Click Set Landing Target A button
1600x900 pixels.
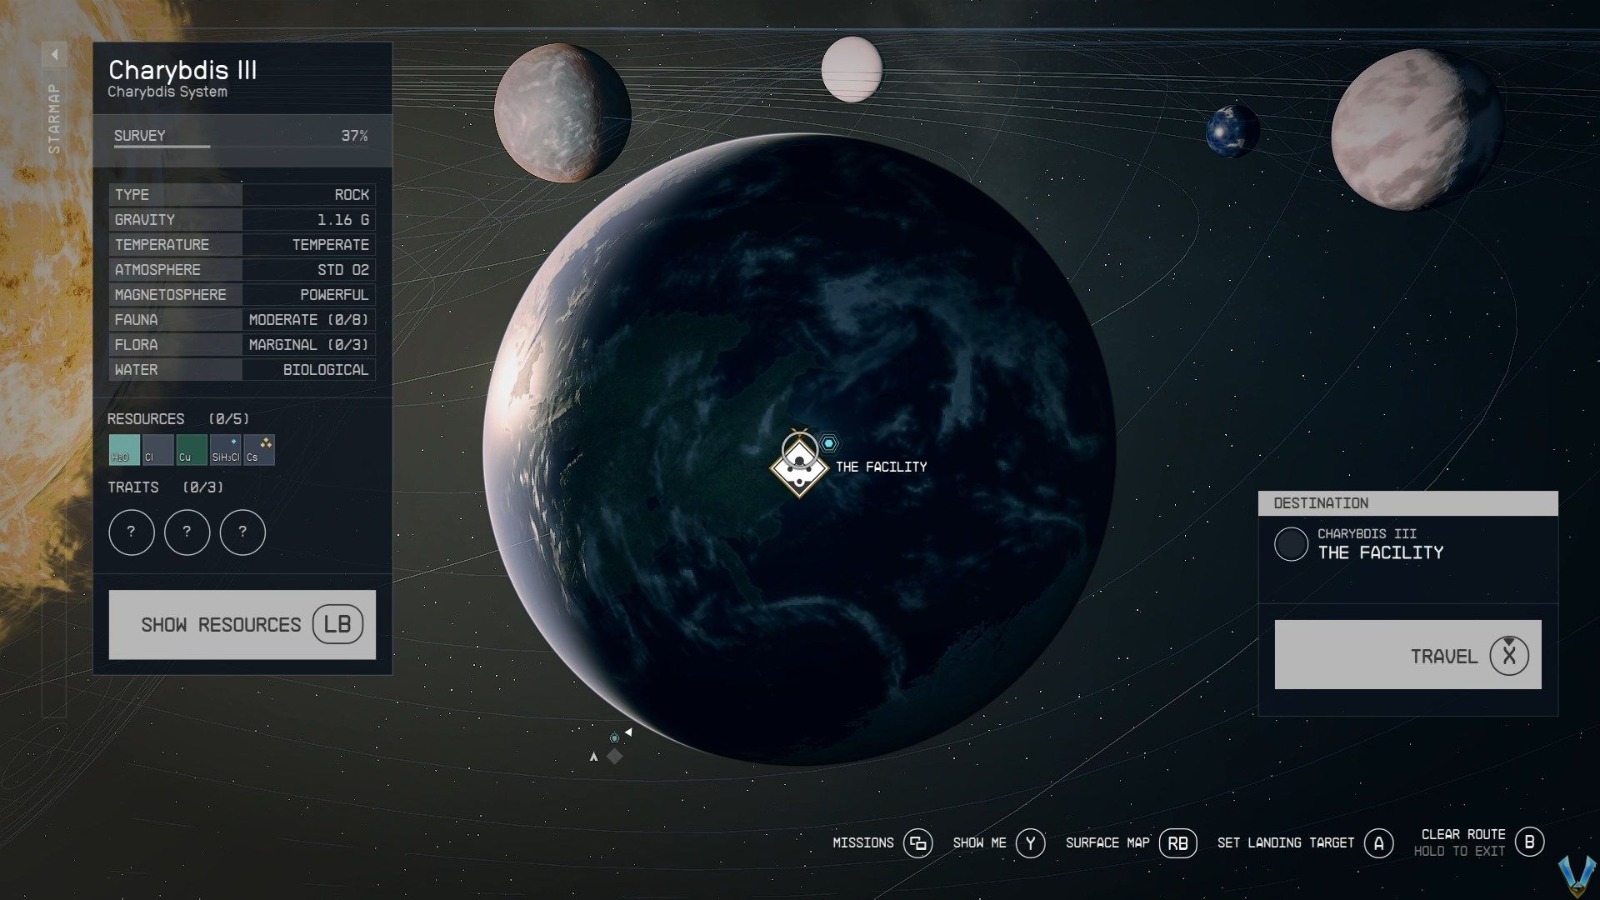click(1379, 843)
